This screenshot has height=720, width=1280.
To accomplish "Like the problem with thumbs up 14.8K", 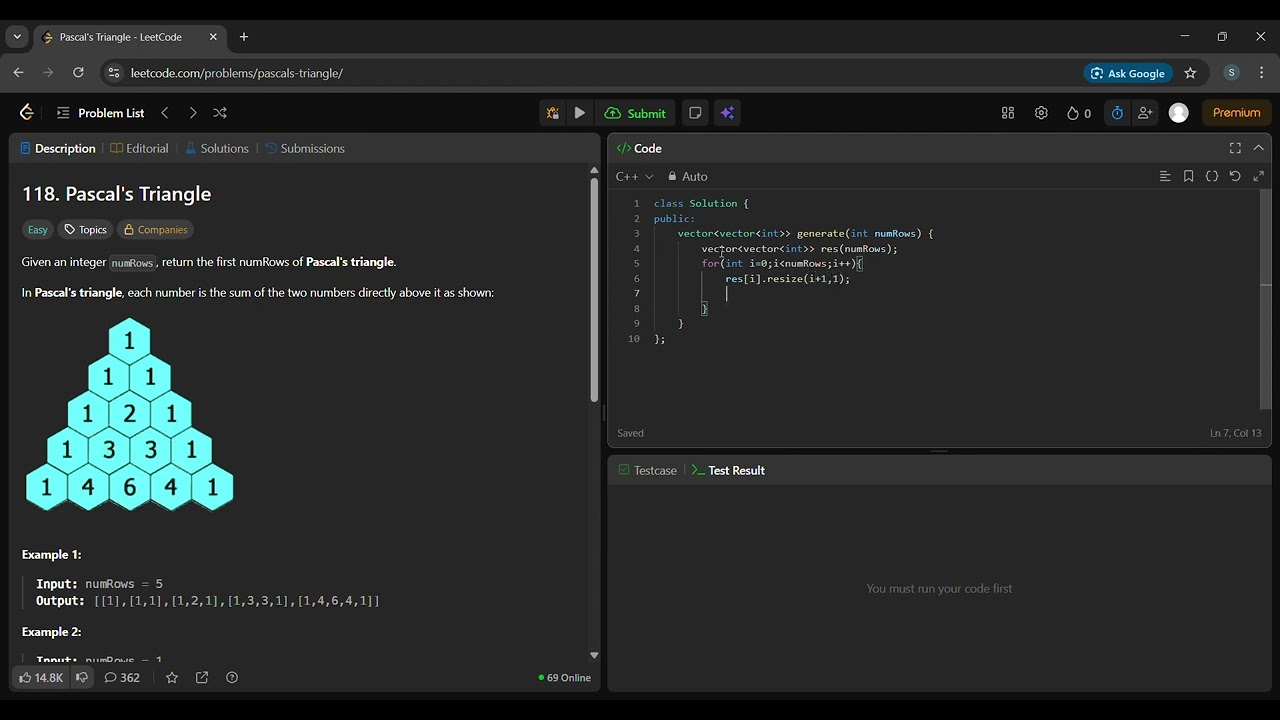I will coord(41,677).
